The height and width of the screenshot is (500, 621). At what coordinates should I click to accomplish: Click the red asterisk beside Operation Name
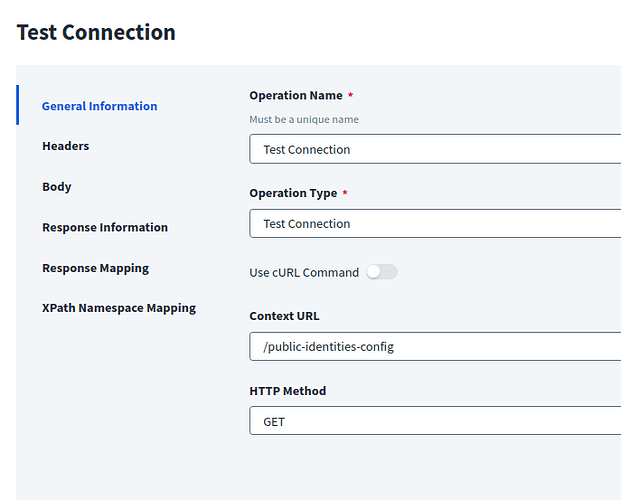pos(351,96)
